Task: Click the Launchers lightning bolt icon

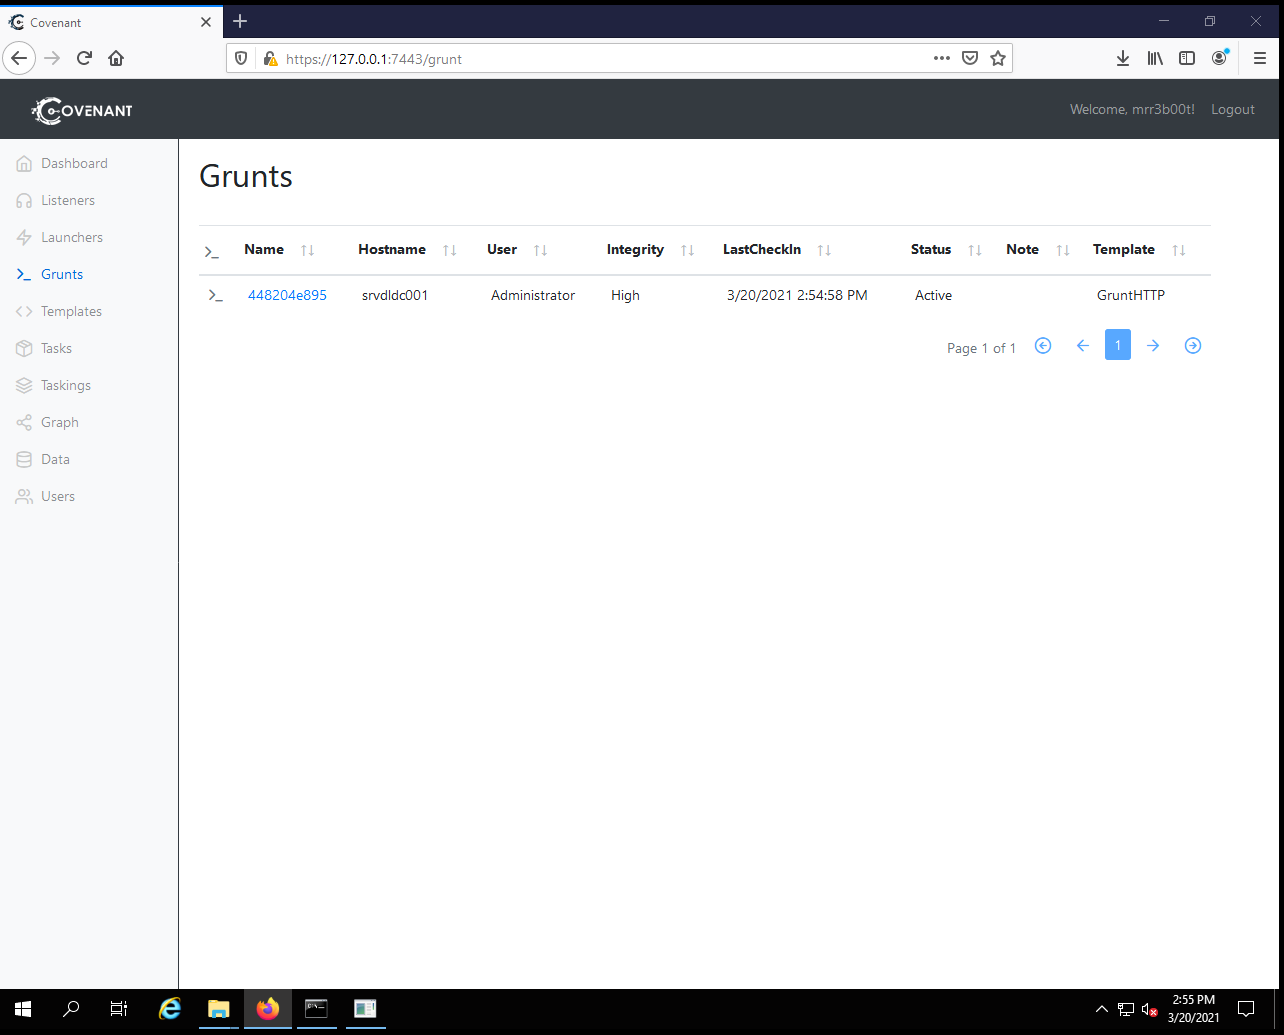Action: (x=24, y=237)
